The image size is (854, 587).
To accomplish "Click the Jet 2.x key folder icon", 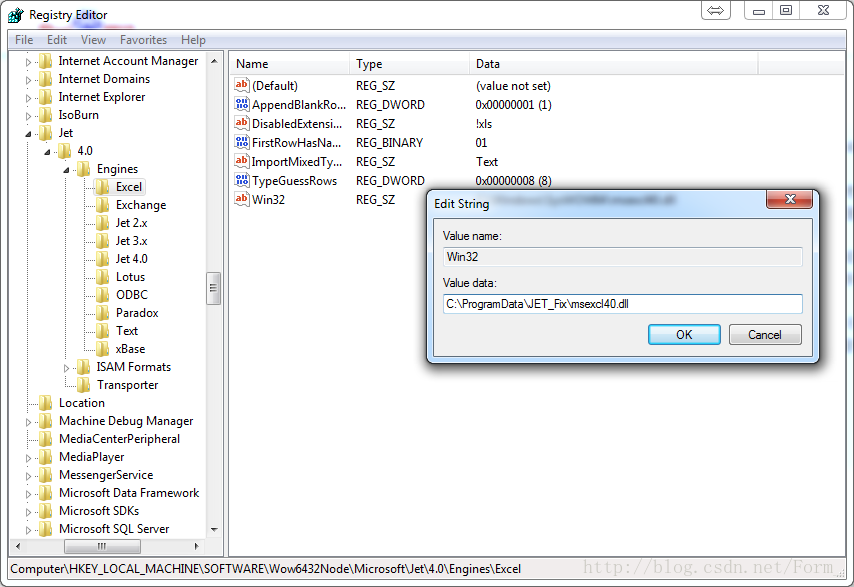I will pyautogui.click(x=102, y=223).
